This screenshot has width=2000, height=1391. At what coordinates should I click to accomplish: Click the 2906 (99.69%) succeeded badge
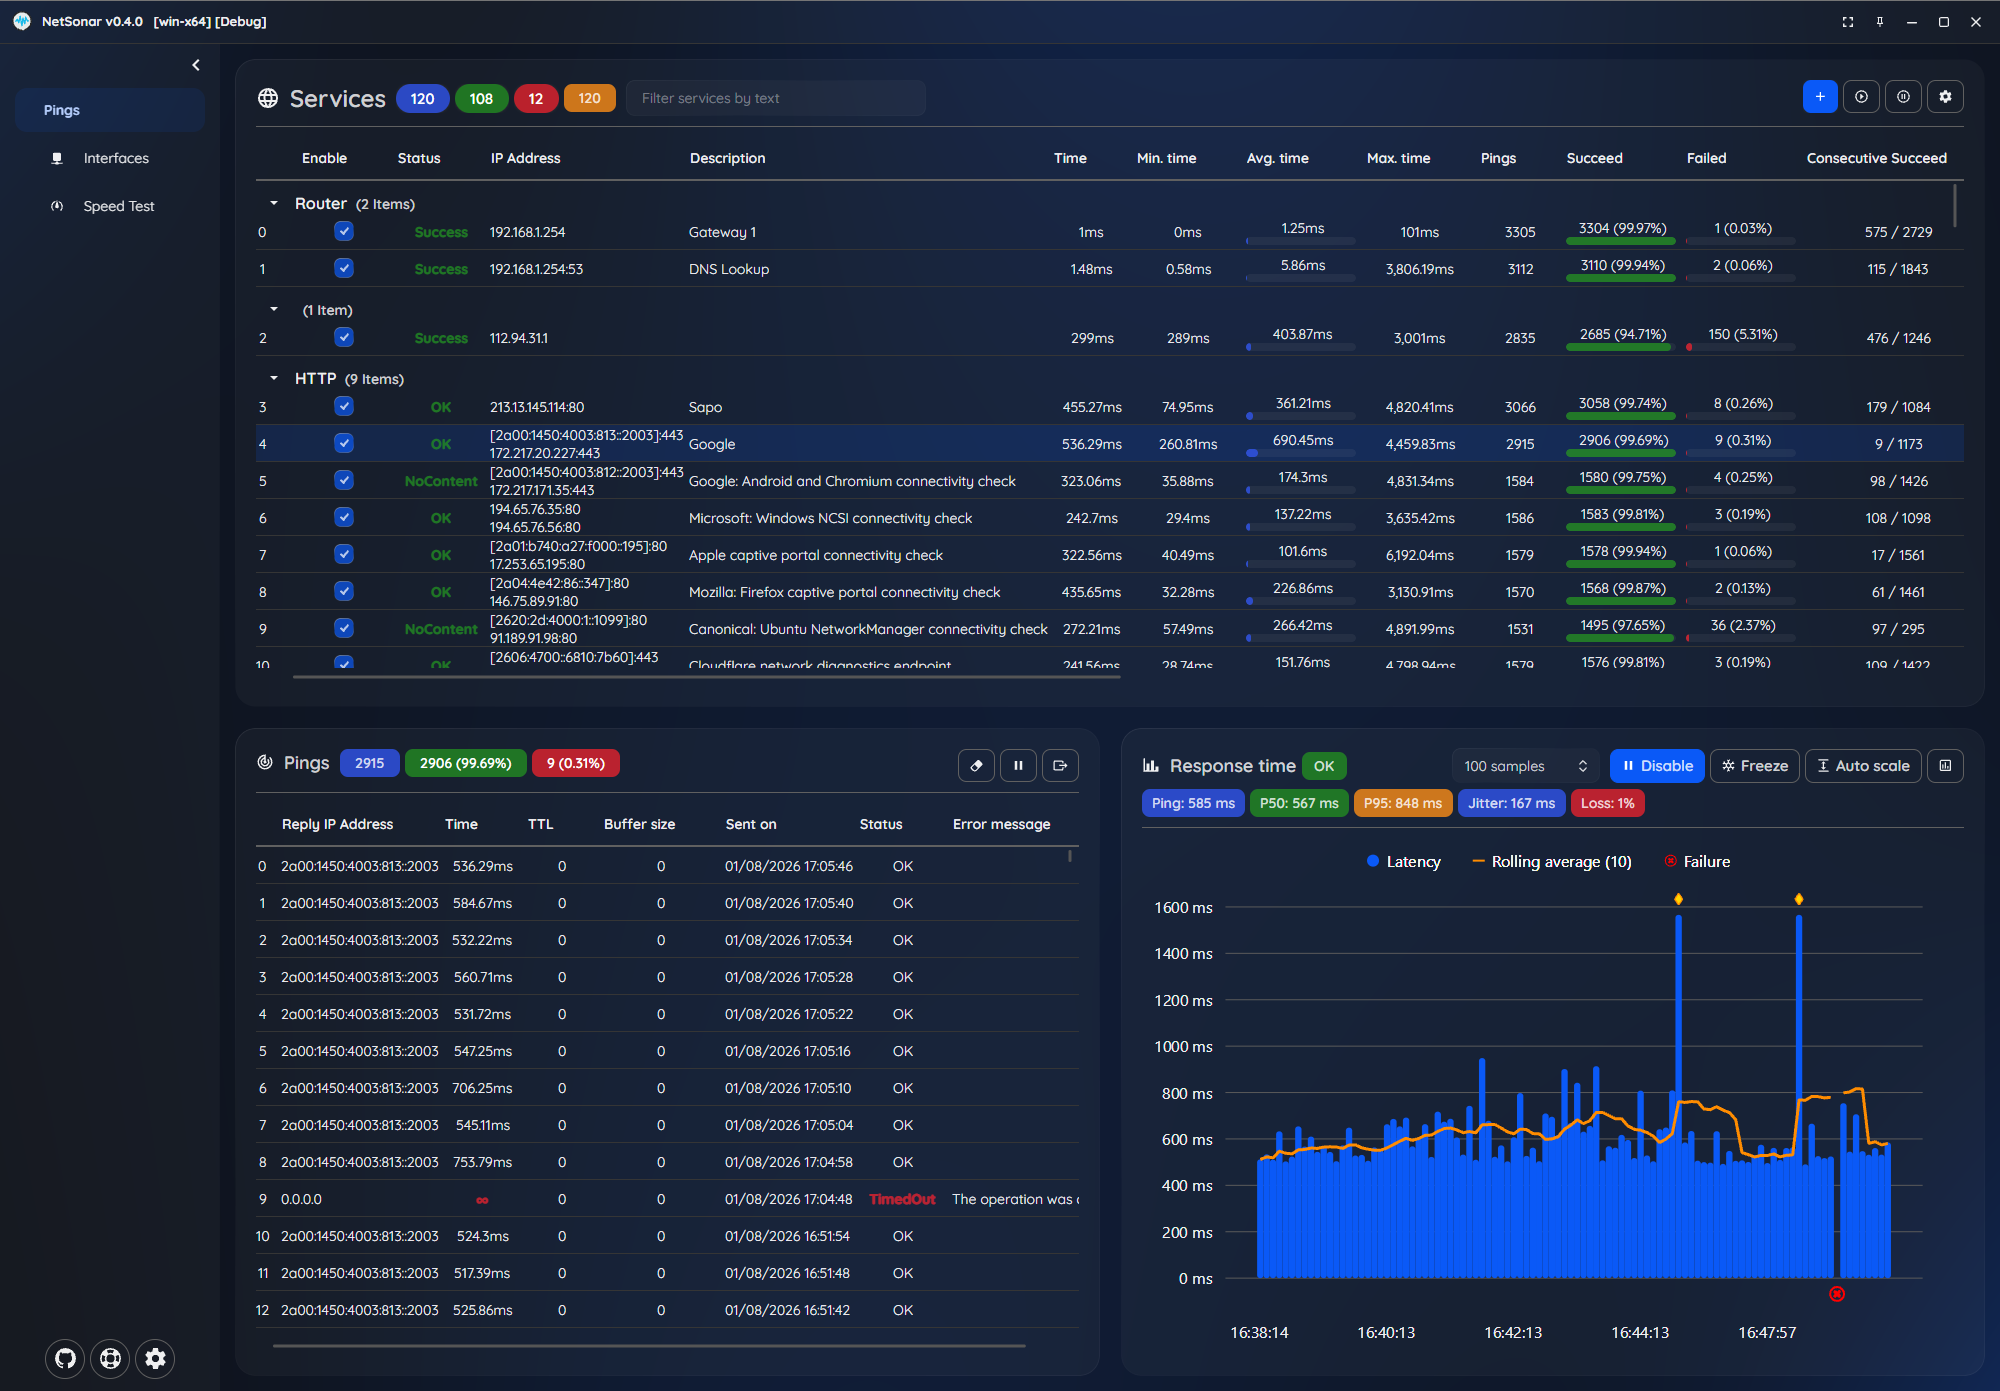coord(465,763)
